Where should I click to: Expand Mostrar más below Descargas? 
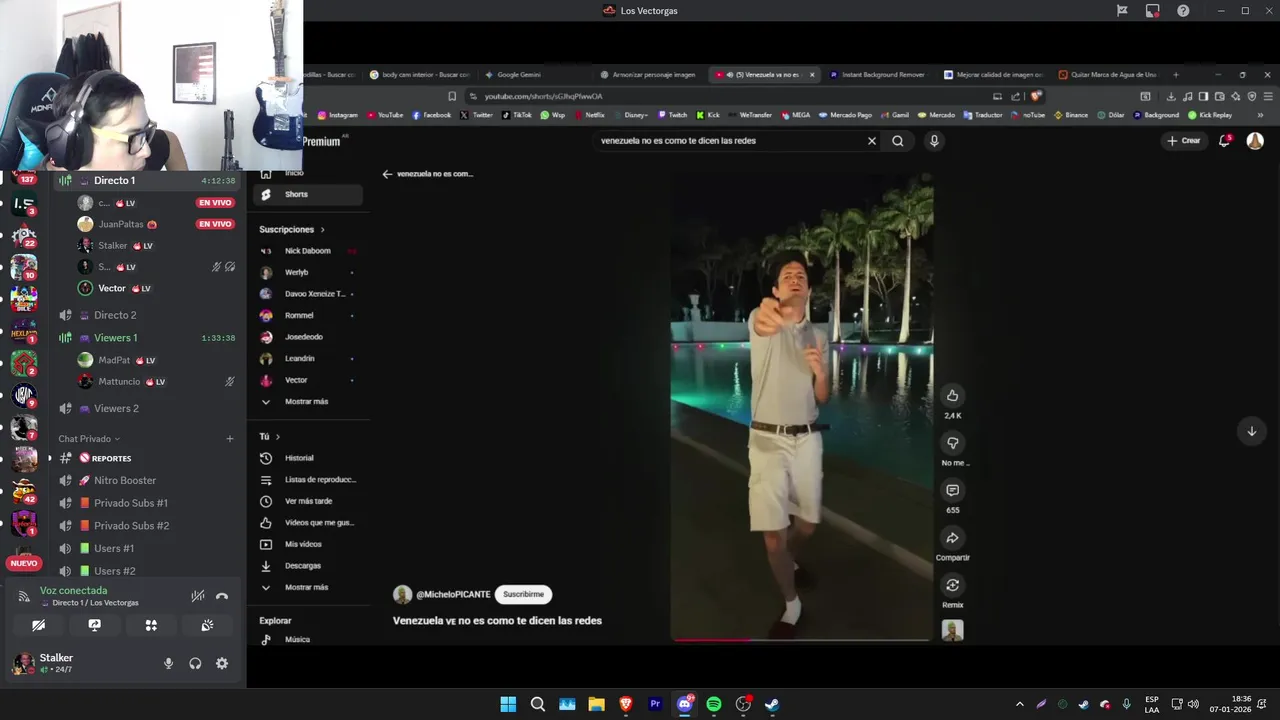pos(307,587)
